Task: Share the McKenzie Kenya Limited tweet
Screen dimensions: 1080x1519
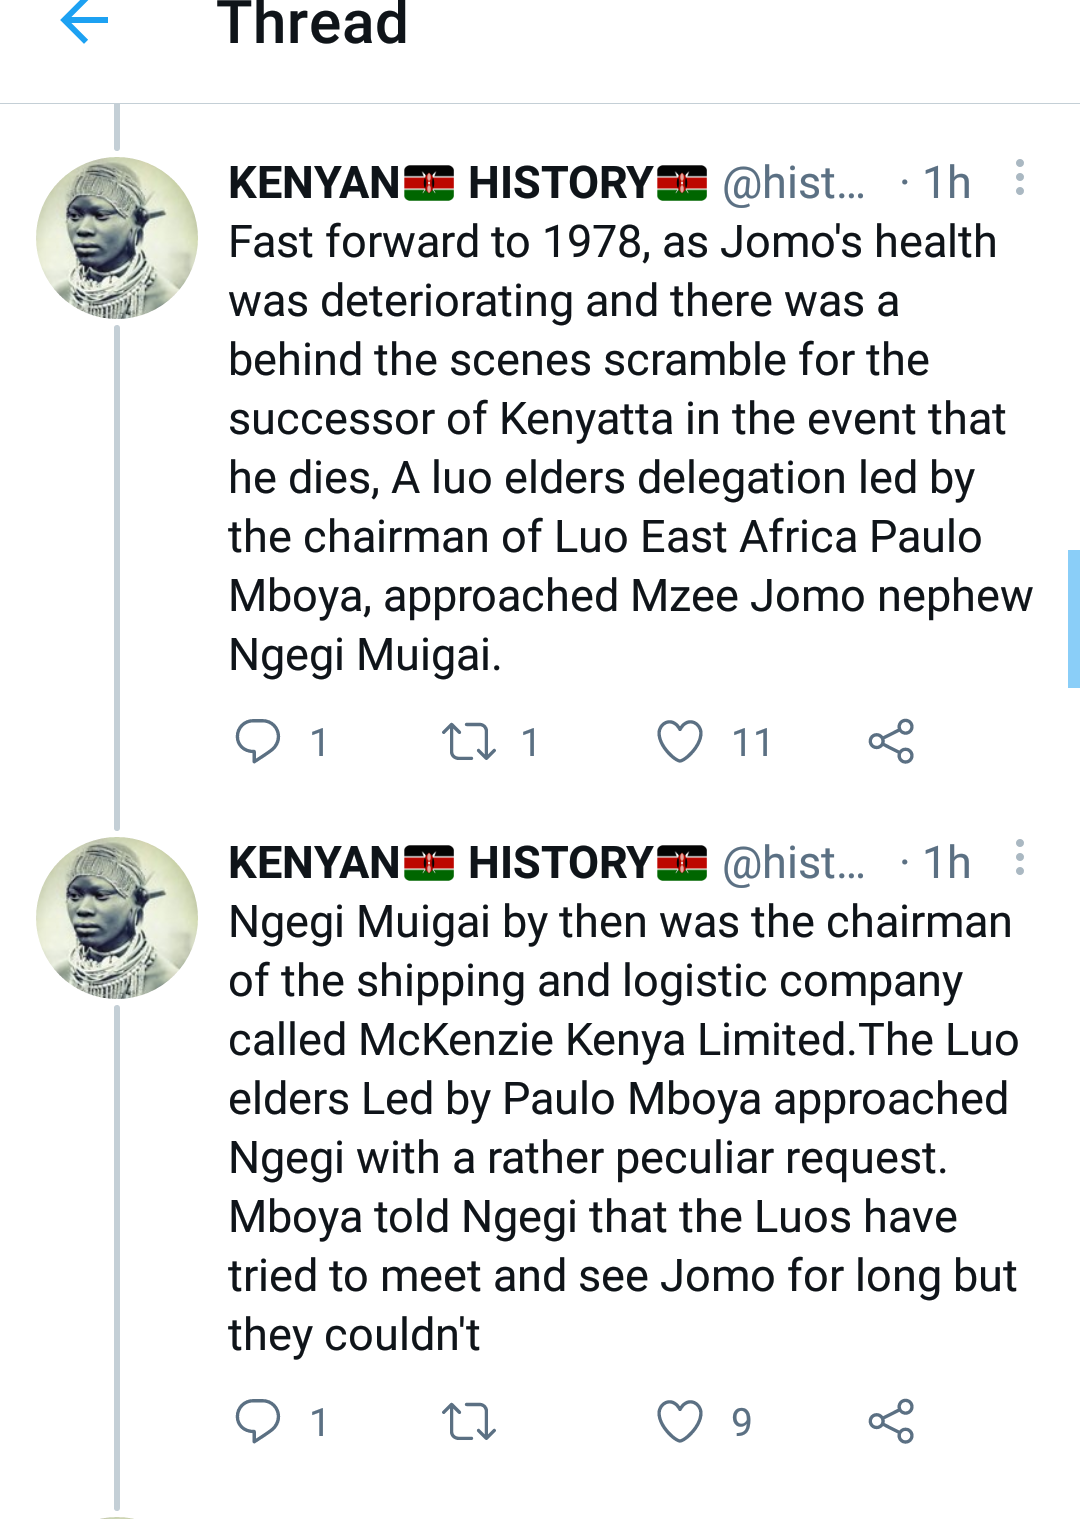Action: pyautogui.click(x=891, y=1421)
